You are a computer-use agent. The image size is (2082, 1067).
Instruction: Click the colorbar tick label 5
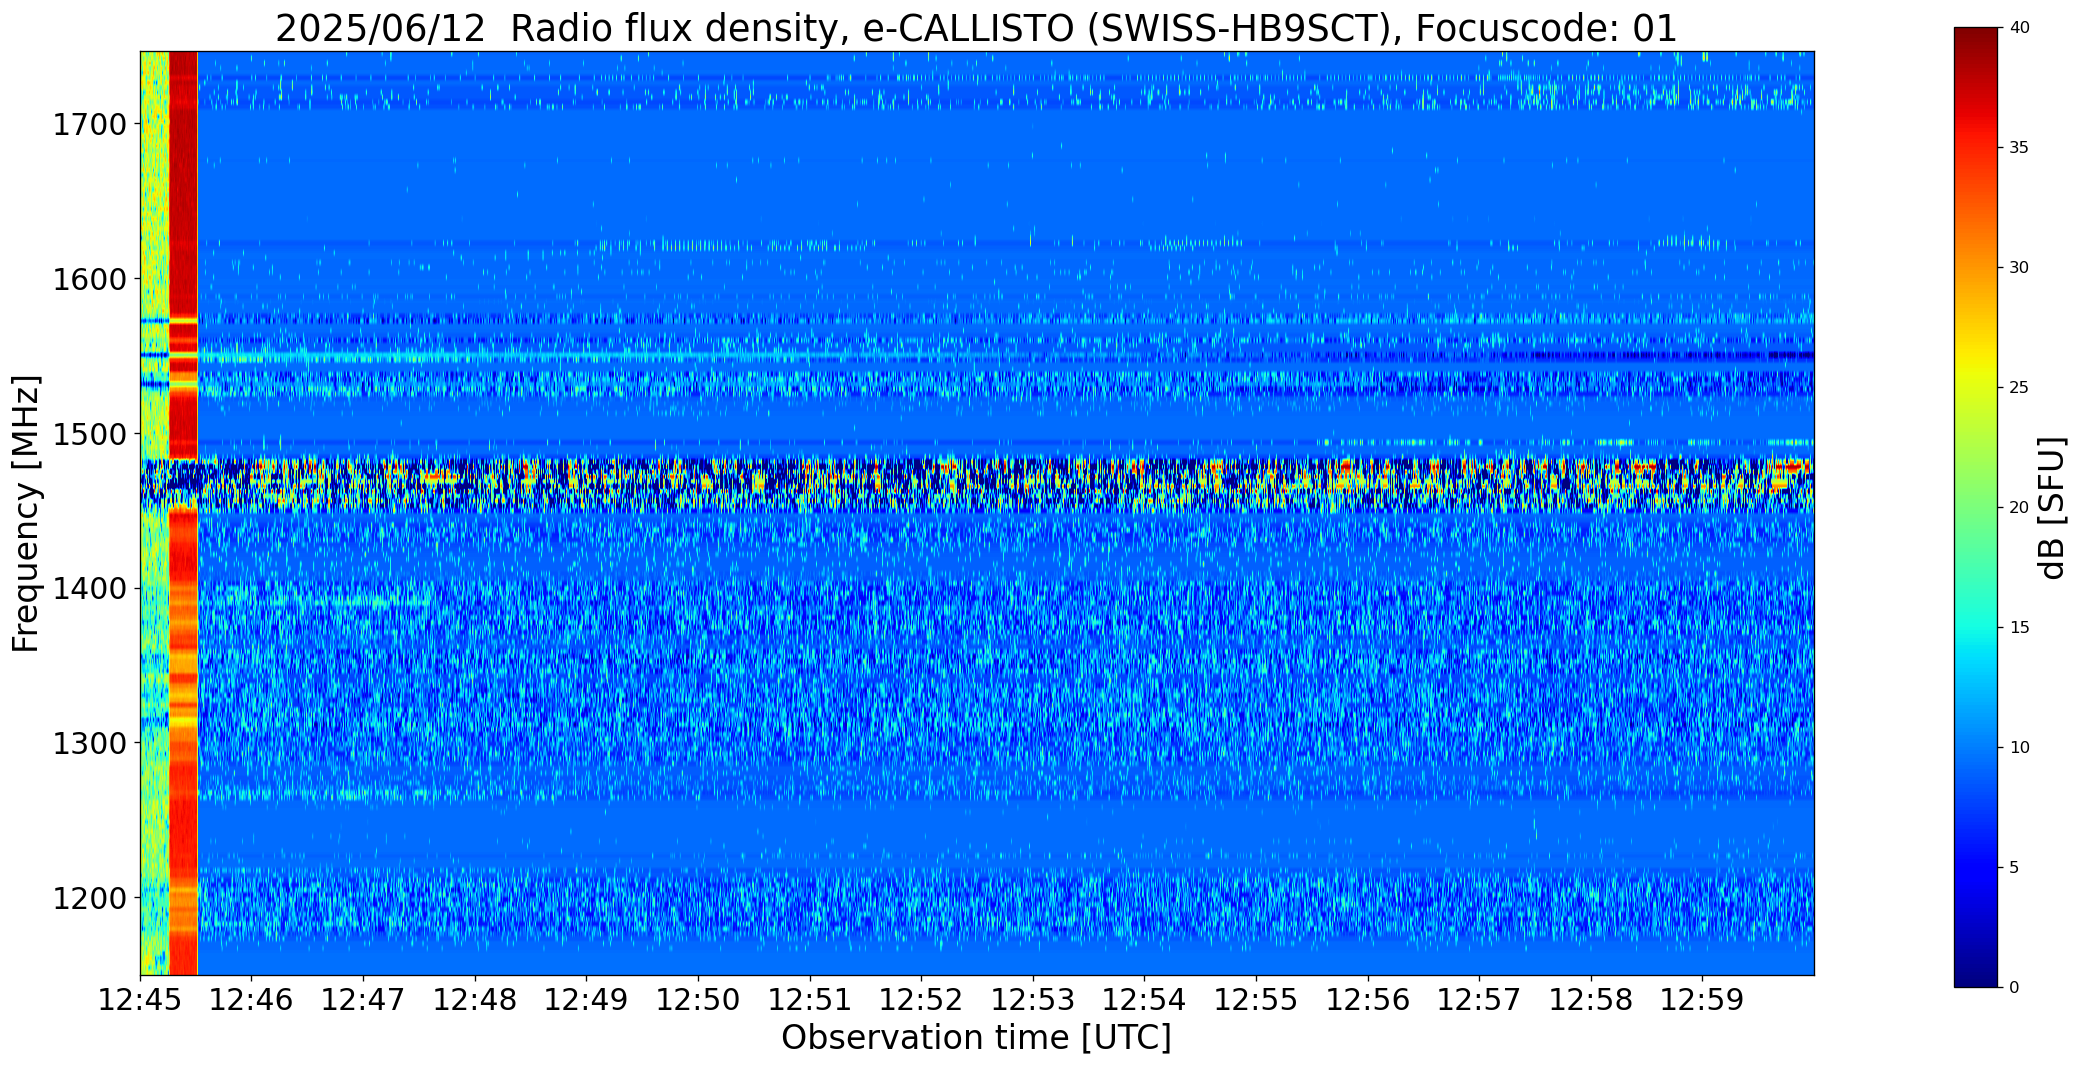pyautogui.click(x=2014, y=867)
